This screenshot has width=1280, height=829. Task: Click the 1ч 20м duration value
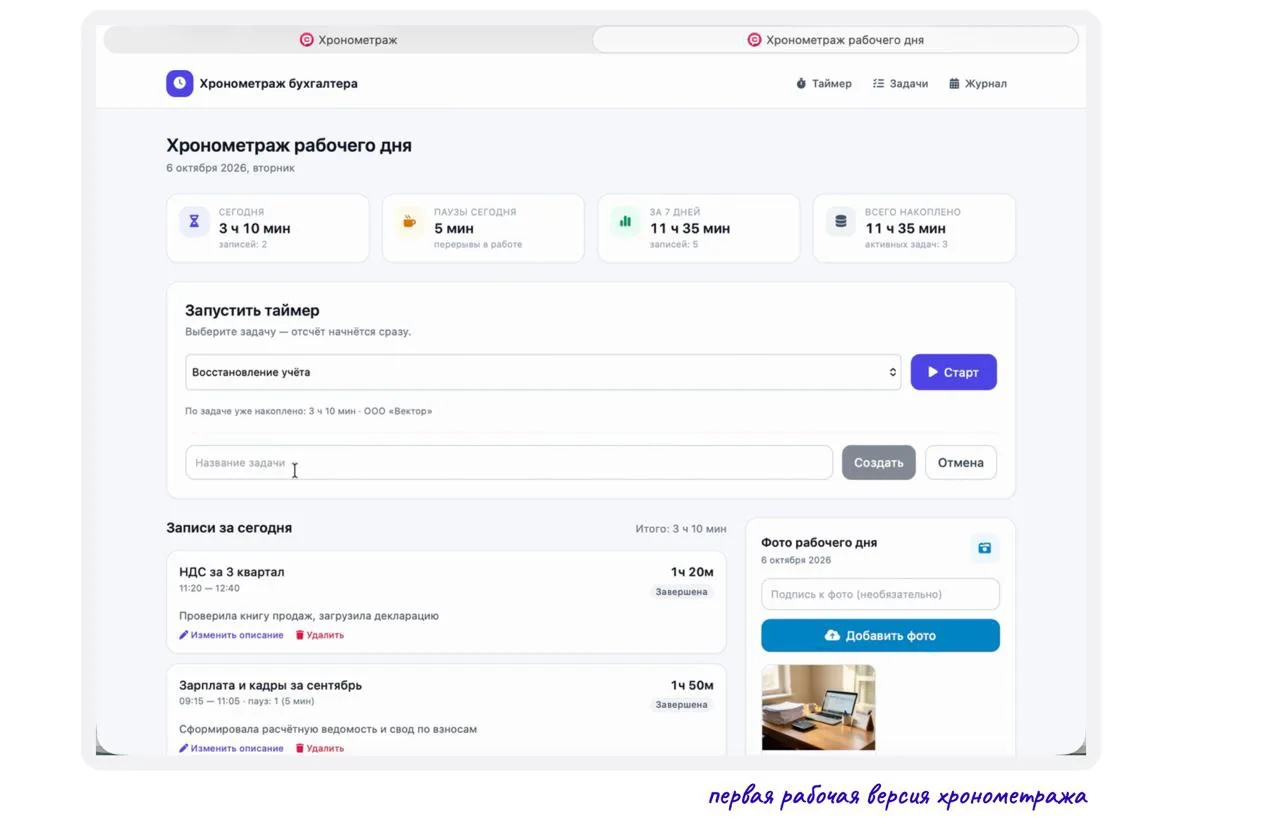(x=692, y=572)
